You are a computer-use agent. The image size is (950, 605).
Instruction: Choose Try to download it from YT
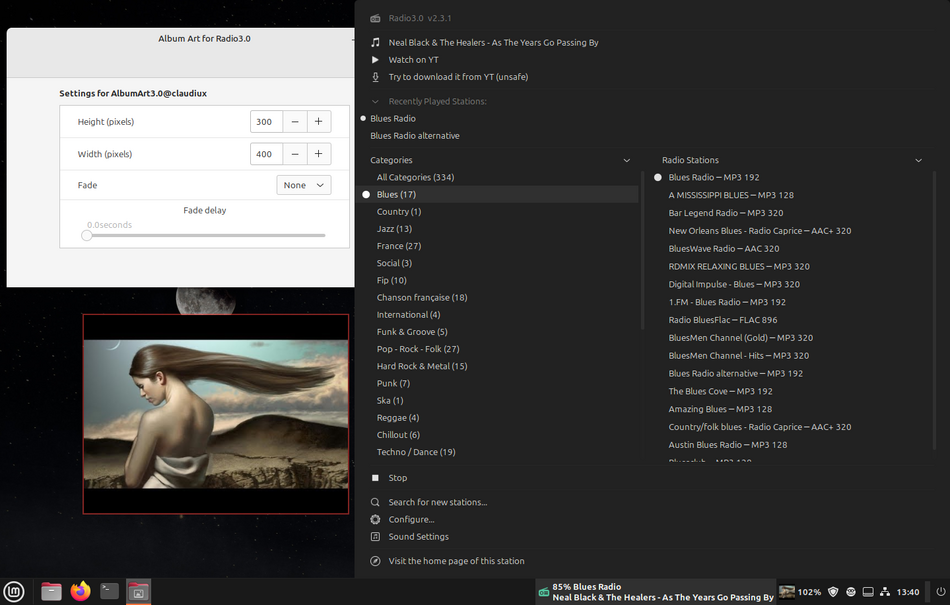tap(458, 77)
